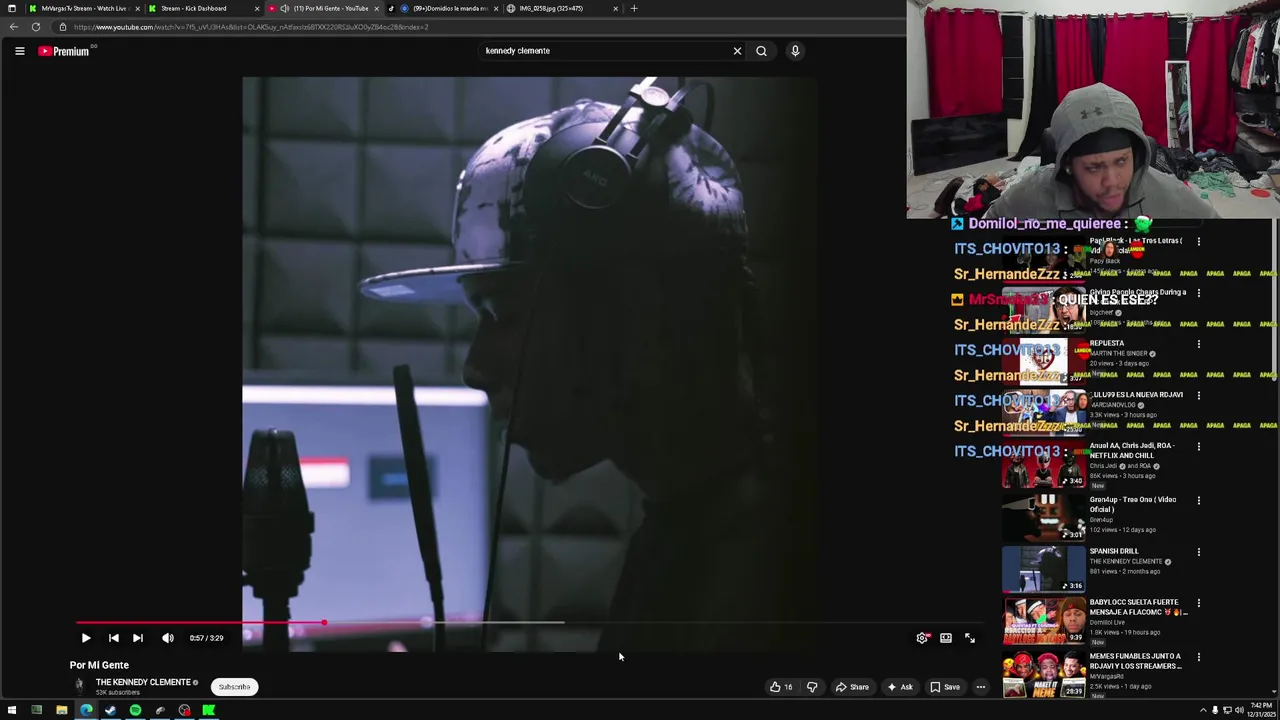Open the Windows Start menu

12,711
